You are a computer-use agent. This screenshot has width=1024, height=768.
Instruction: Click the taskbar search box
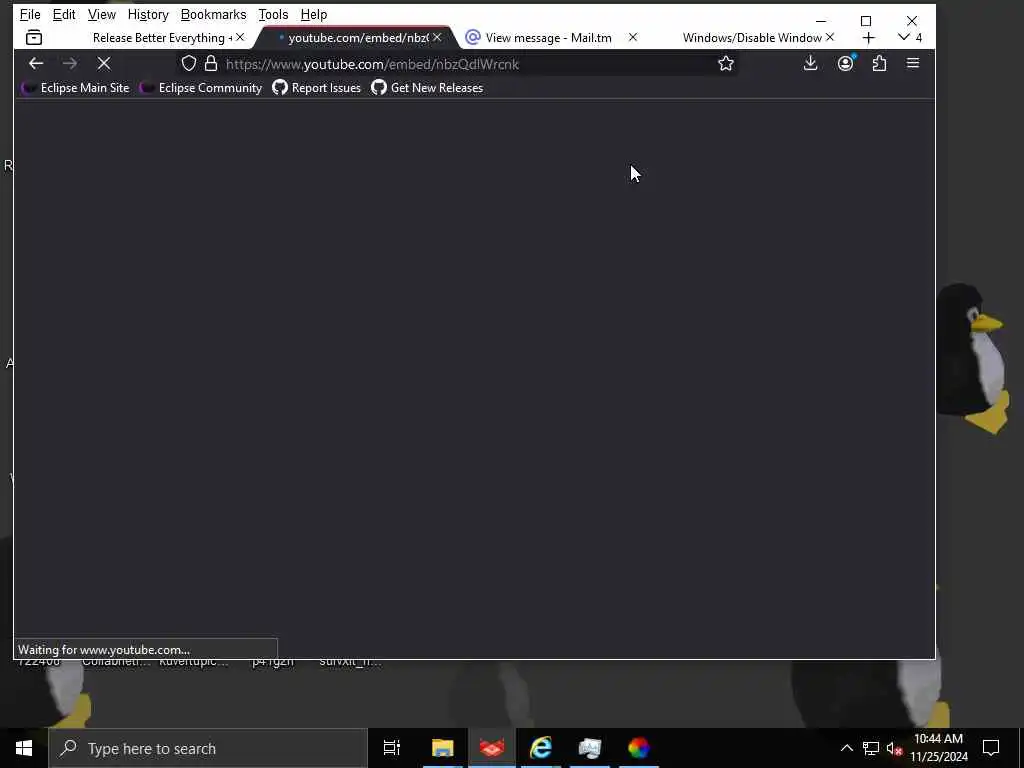208,748
